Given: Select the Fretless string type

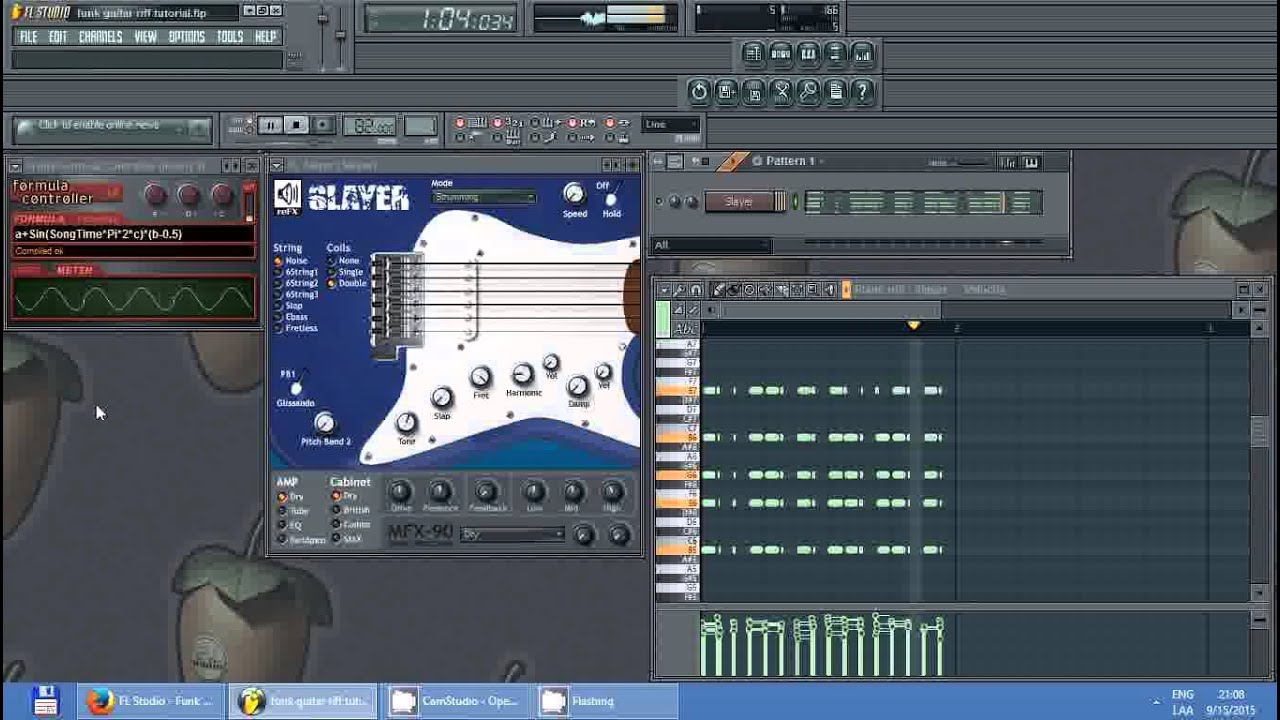Looking at the screenshot, I should pos(297,328).
